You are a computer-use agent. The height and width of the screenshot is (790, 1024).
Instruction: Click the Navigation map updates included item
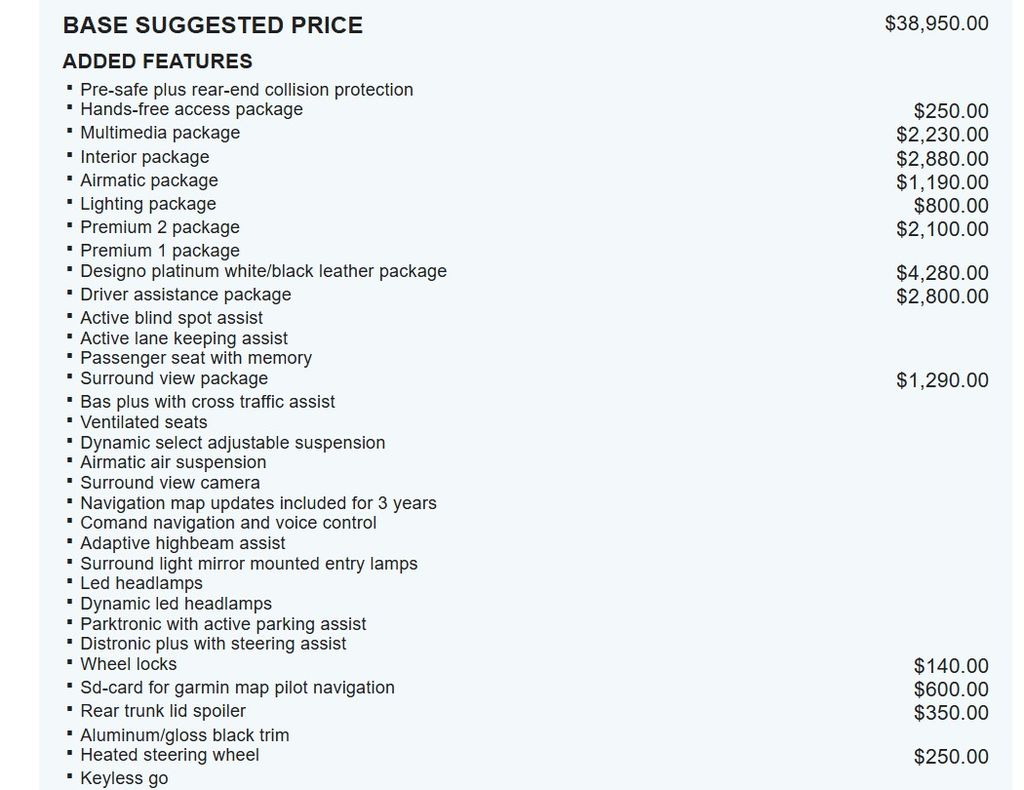click(259, 503)
